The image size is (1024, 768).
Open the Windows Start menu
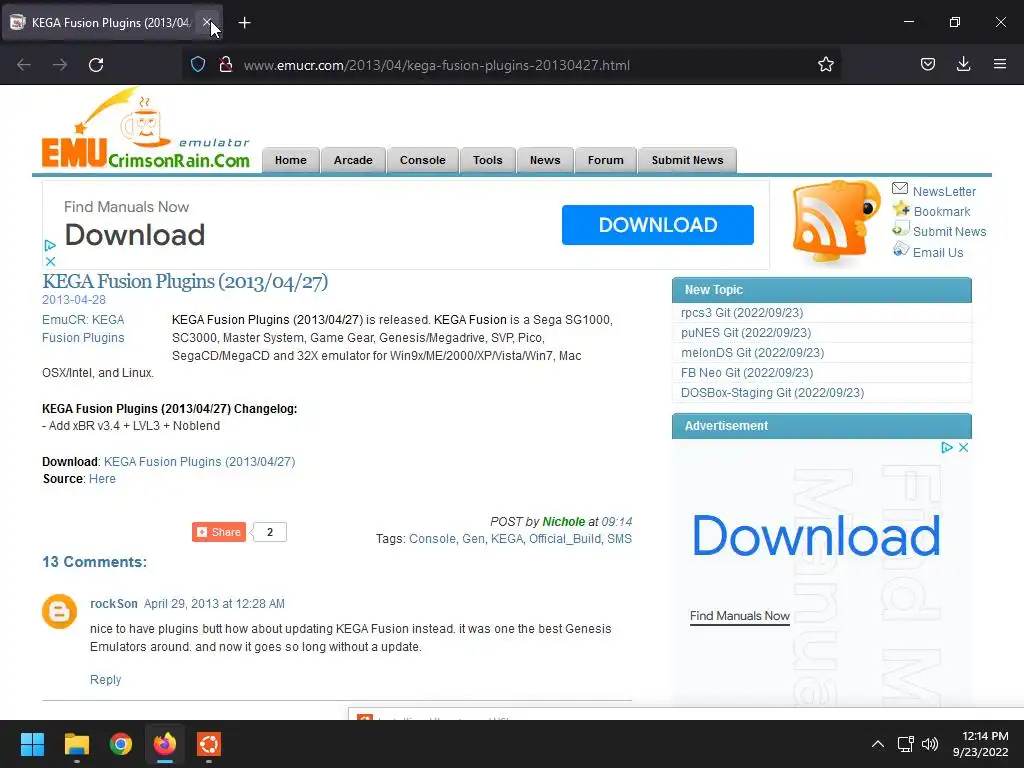32,744
